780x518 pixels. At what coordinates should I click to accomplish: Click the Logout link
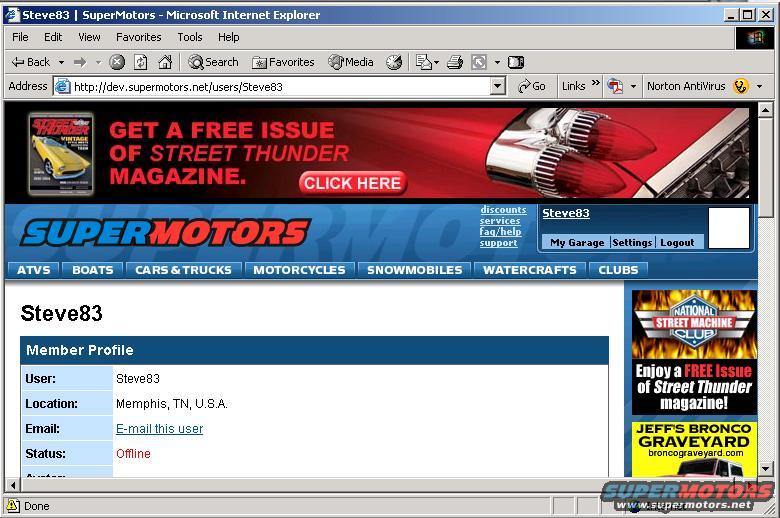pos(677,243)
